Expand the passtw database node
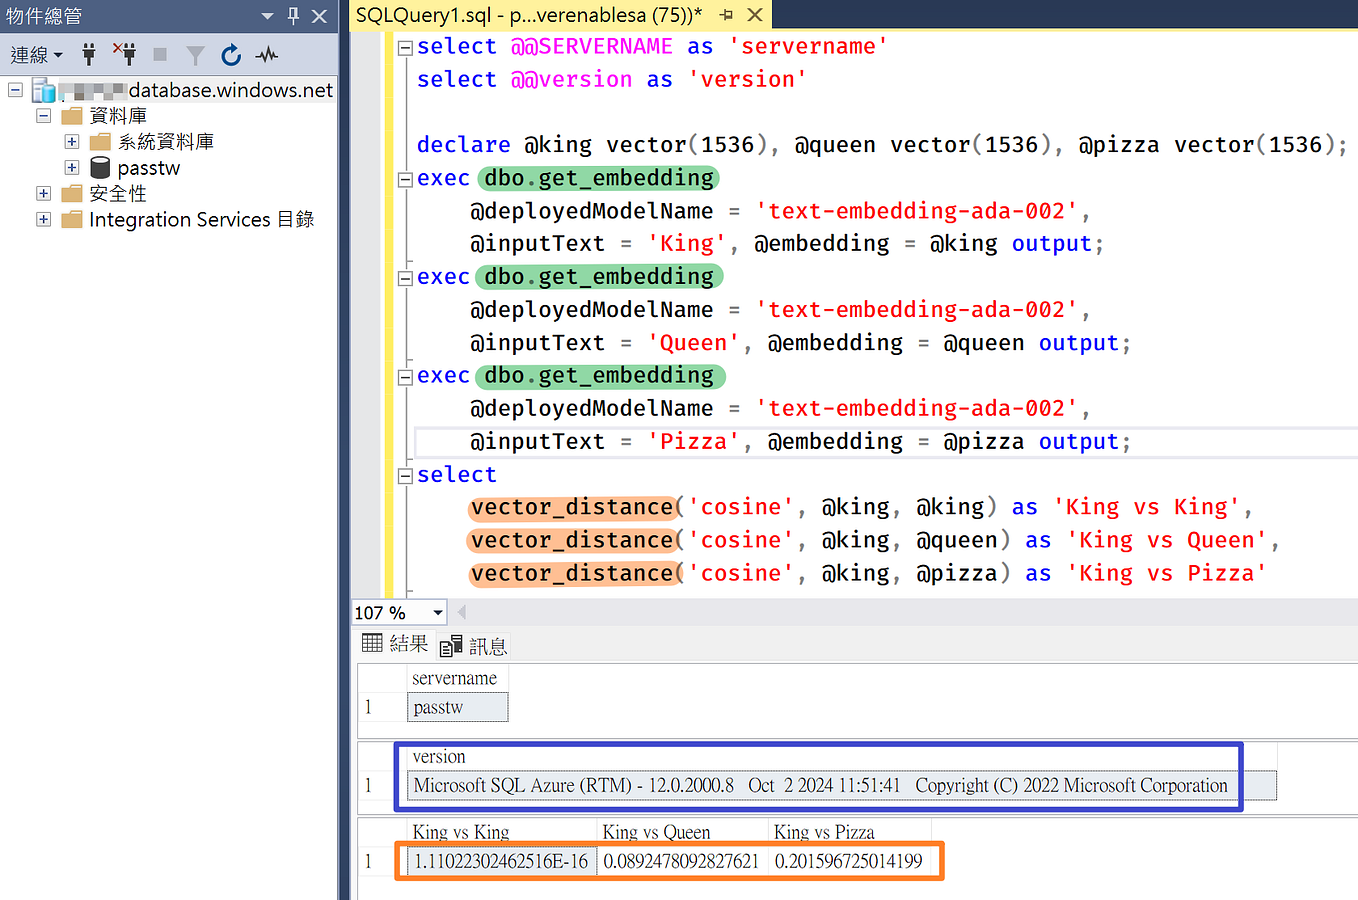This screenshot has height=900, width=1358. click(70, 167)
